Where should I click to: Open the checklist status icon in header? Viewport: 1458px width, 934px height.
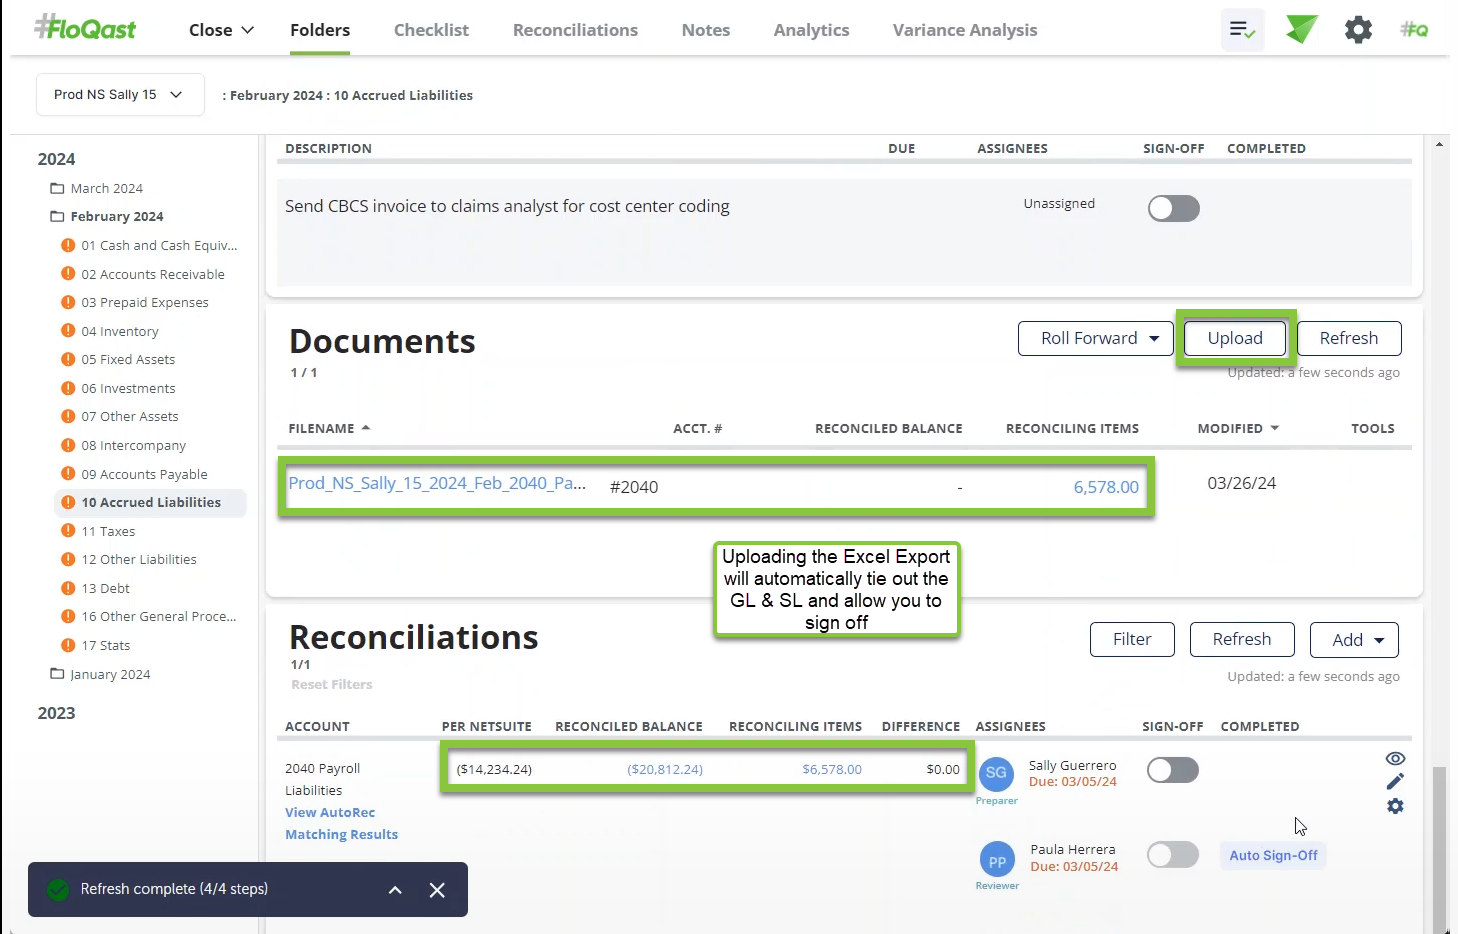pos(1242,30)
